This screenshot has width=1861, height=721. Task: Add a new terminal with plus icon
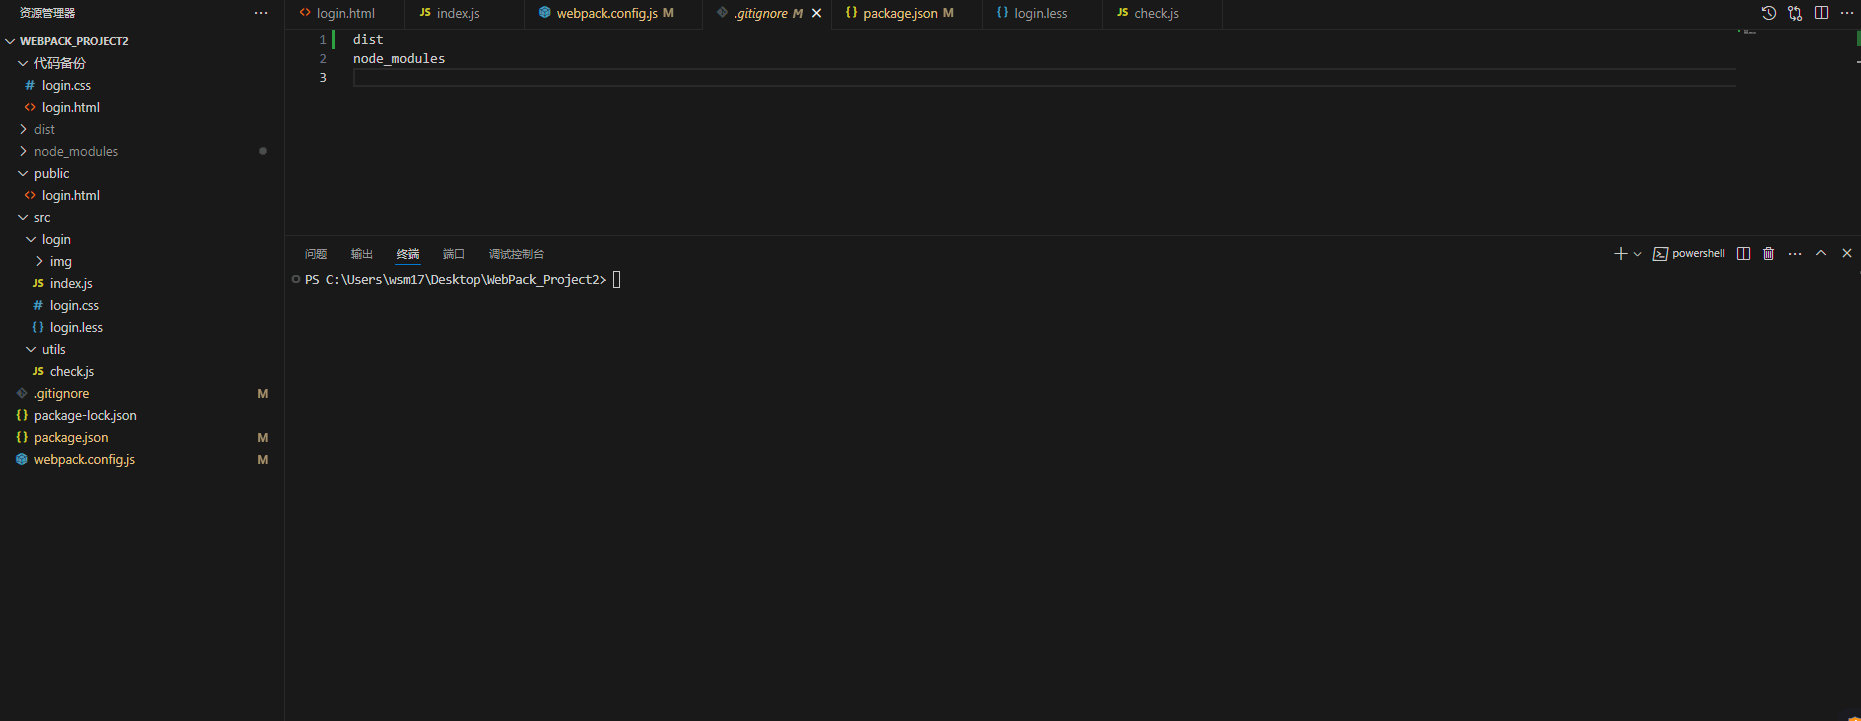click(x=1620, y=254)
